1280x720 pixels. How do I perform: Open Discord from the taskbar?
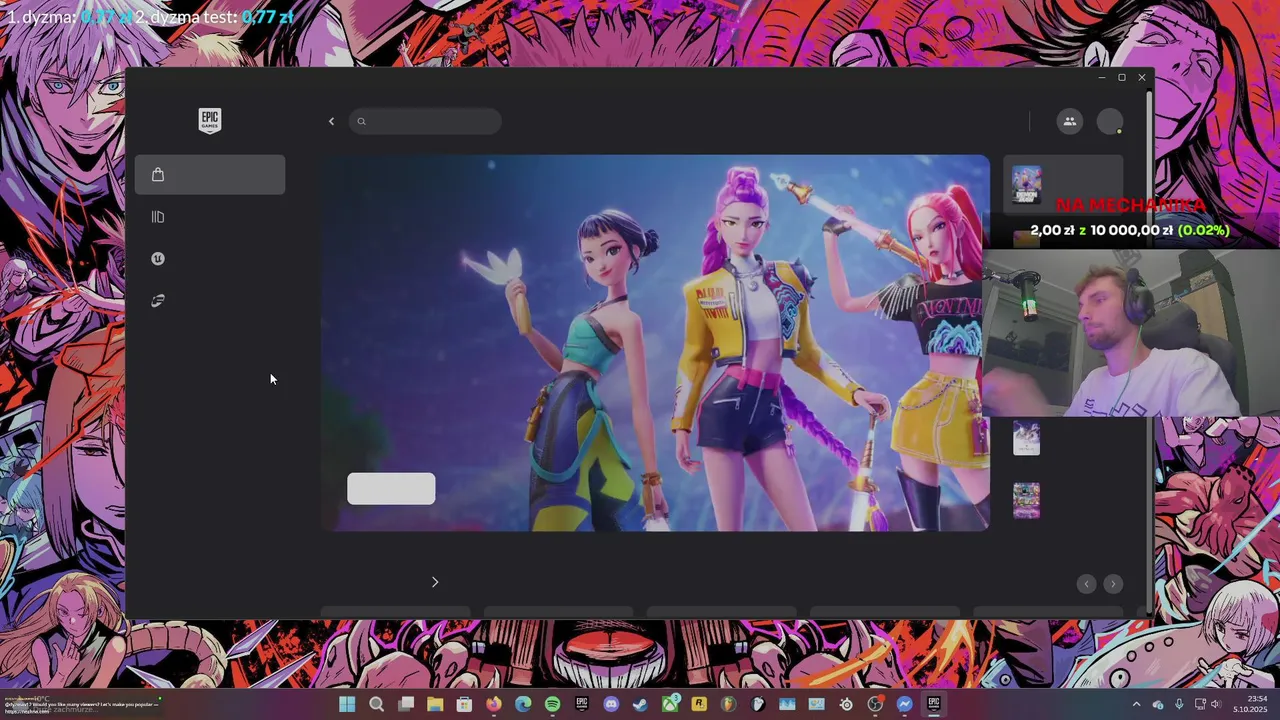coord(611,704)
